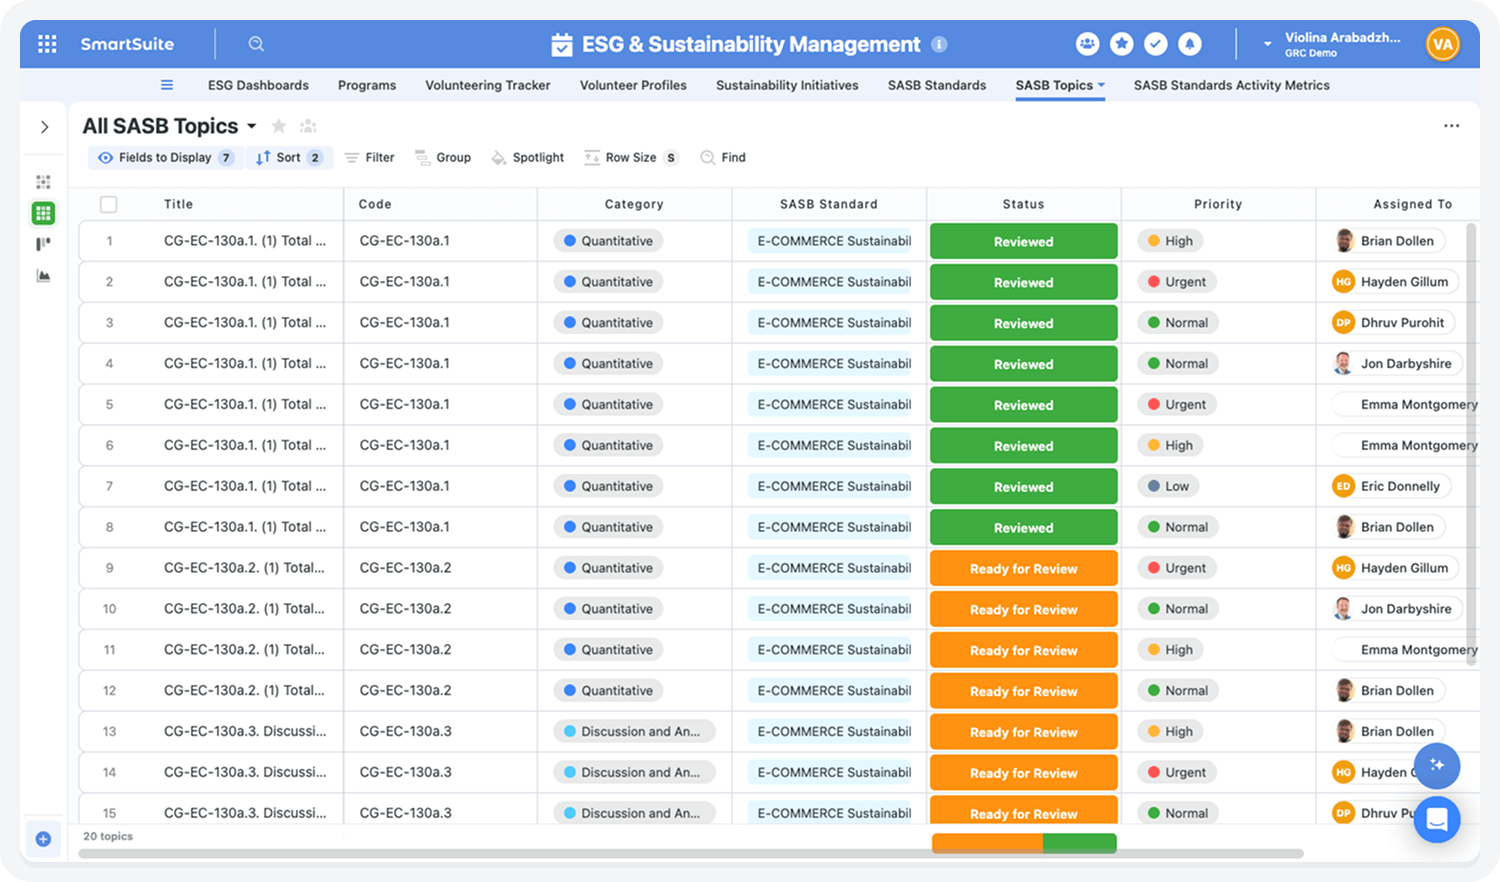Screen dimensions: 1500x882
Task: Go to Programs tab
Action: (x=367, y=85)
